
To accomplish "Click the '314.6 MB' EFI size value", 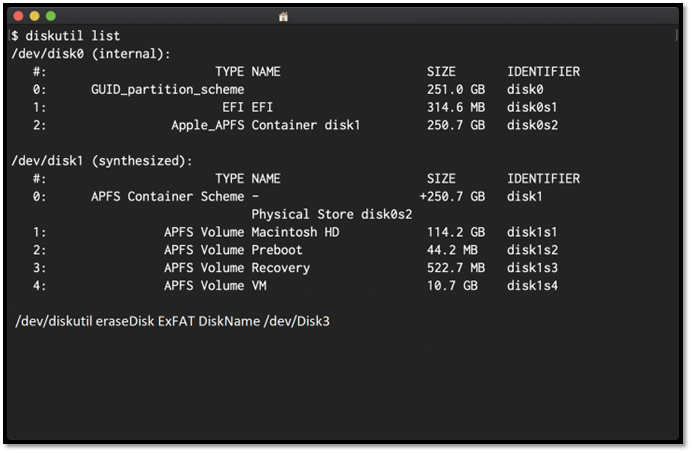I will point(456,108).
